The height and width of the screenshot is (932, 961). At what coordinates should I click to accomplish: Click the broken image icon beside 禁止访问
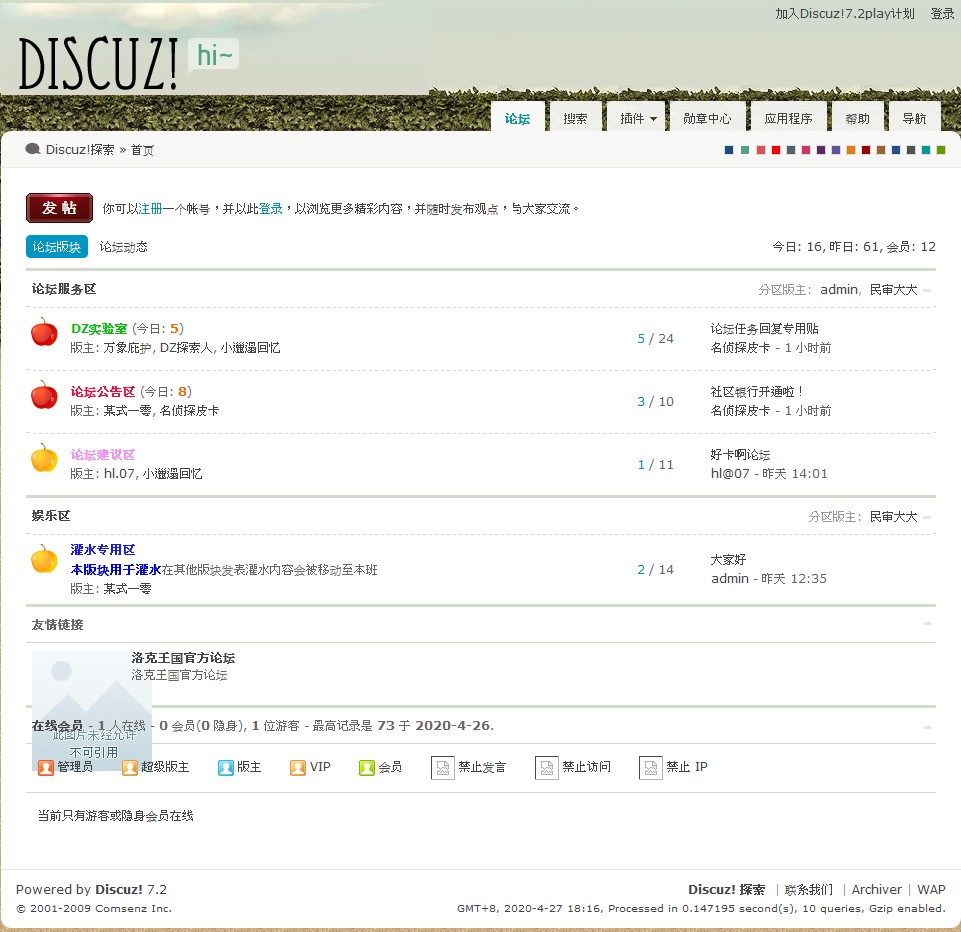coord(547,767)
